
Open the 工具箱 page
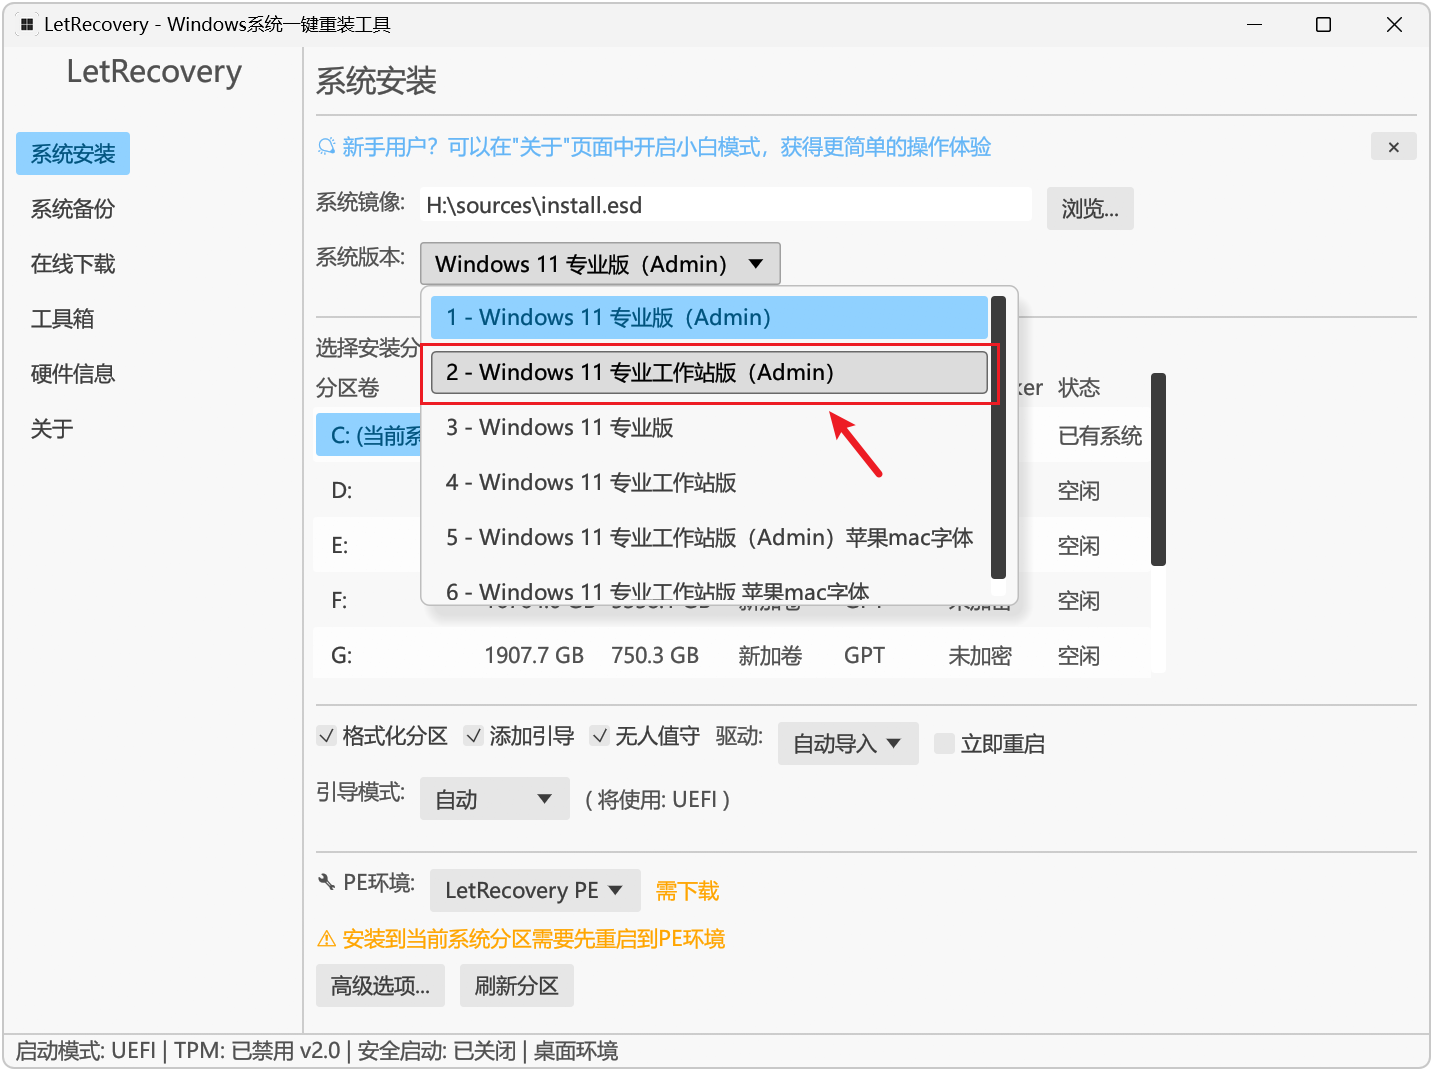click(x=62, y=319)
